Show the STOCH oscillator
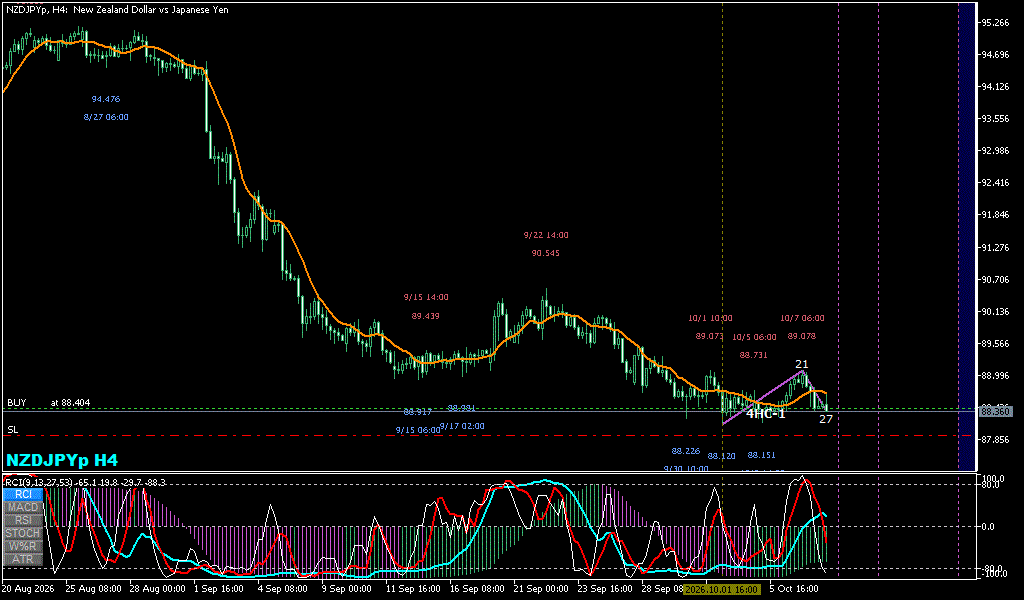Screen dimensions: 1024x600 [x=24, y=533]
